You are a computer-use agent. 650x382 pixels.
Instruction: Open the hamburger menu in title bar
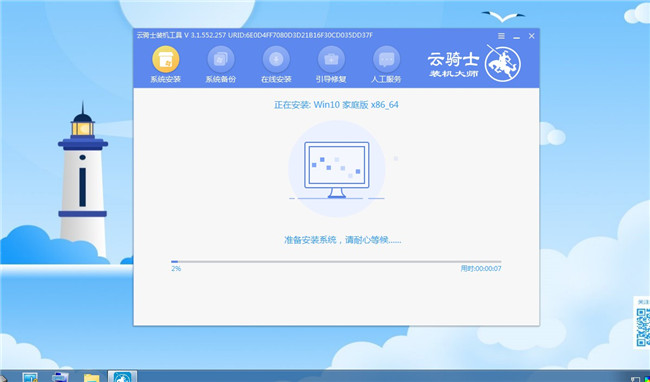pos(501,36)
